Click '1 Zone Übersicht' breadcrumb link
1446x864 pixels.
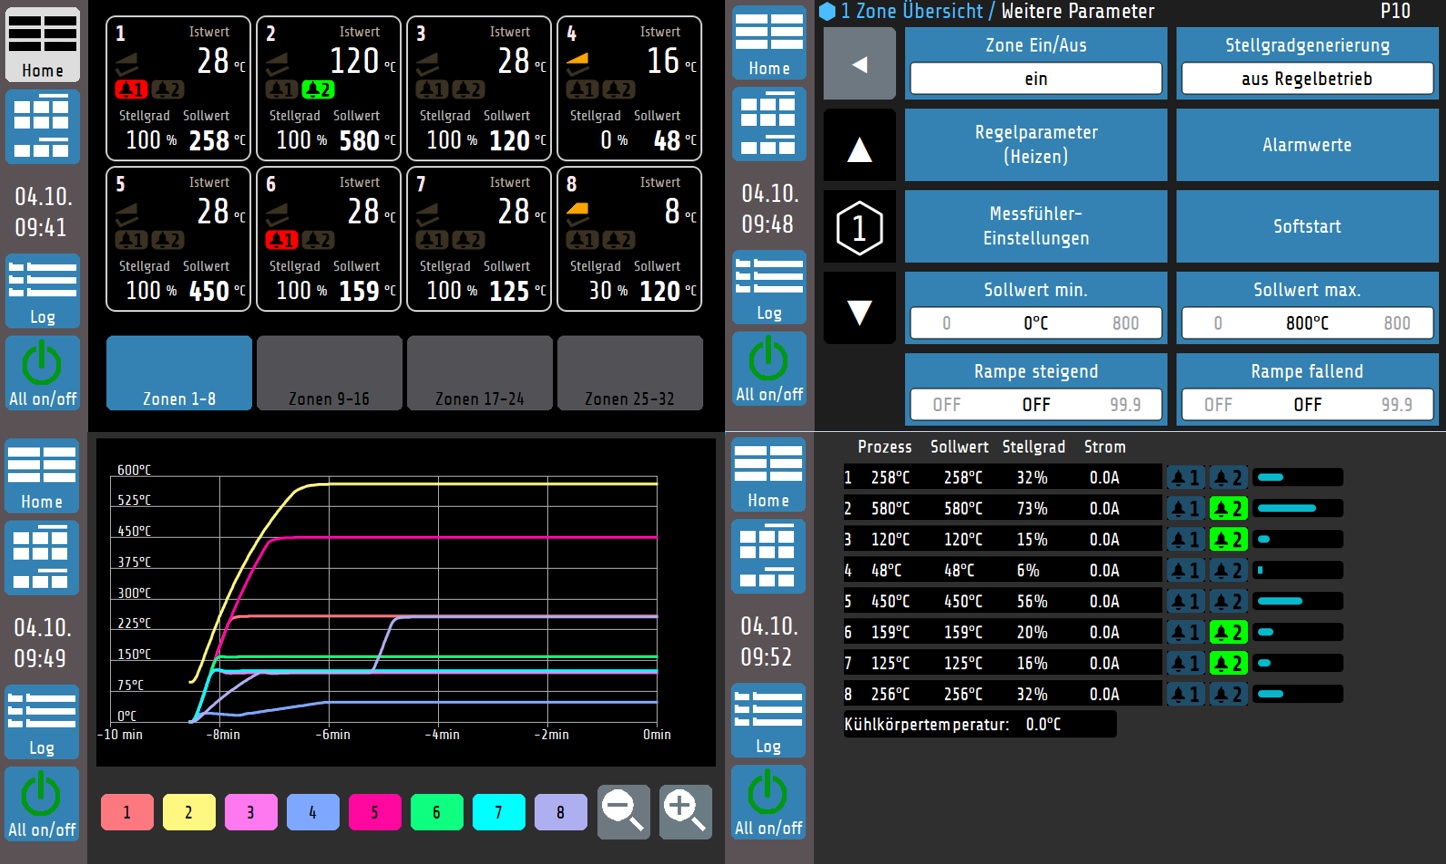pyautogui.click(x=912, y=11)
